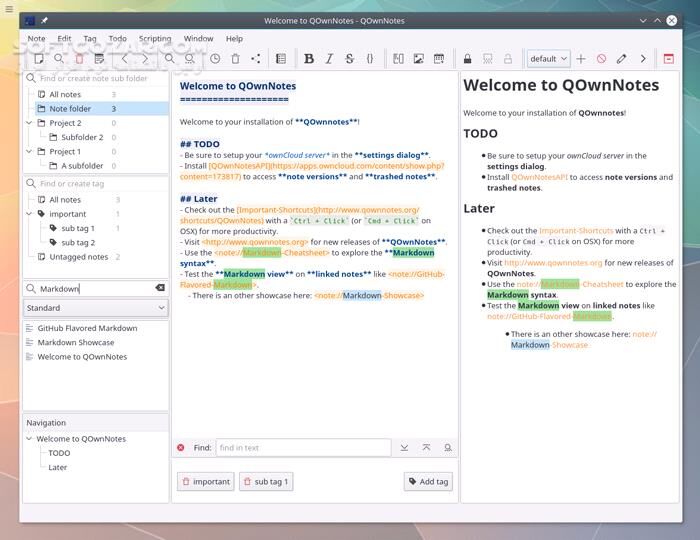700x540 pixels.
Task: Select the Note folder row
Action: coord(101,108)
